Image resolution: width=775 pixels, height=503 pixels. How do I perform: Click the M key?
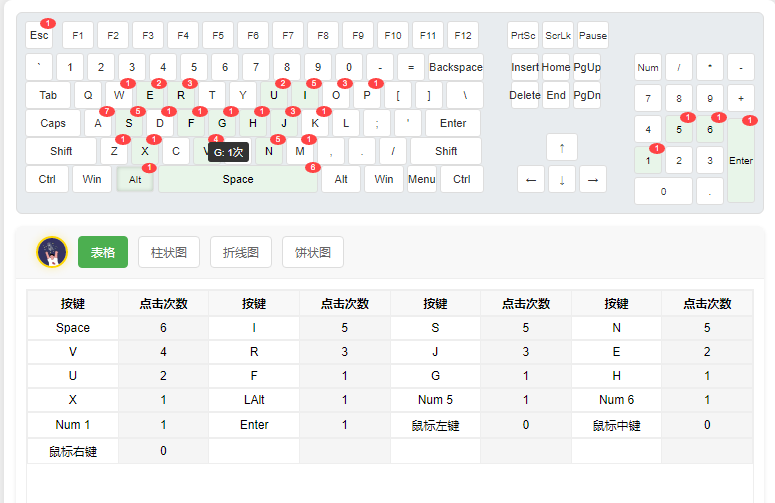[300, 151]
